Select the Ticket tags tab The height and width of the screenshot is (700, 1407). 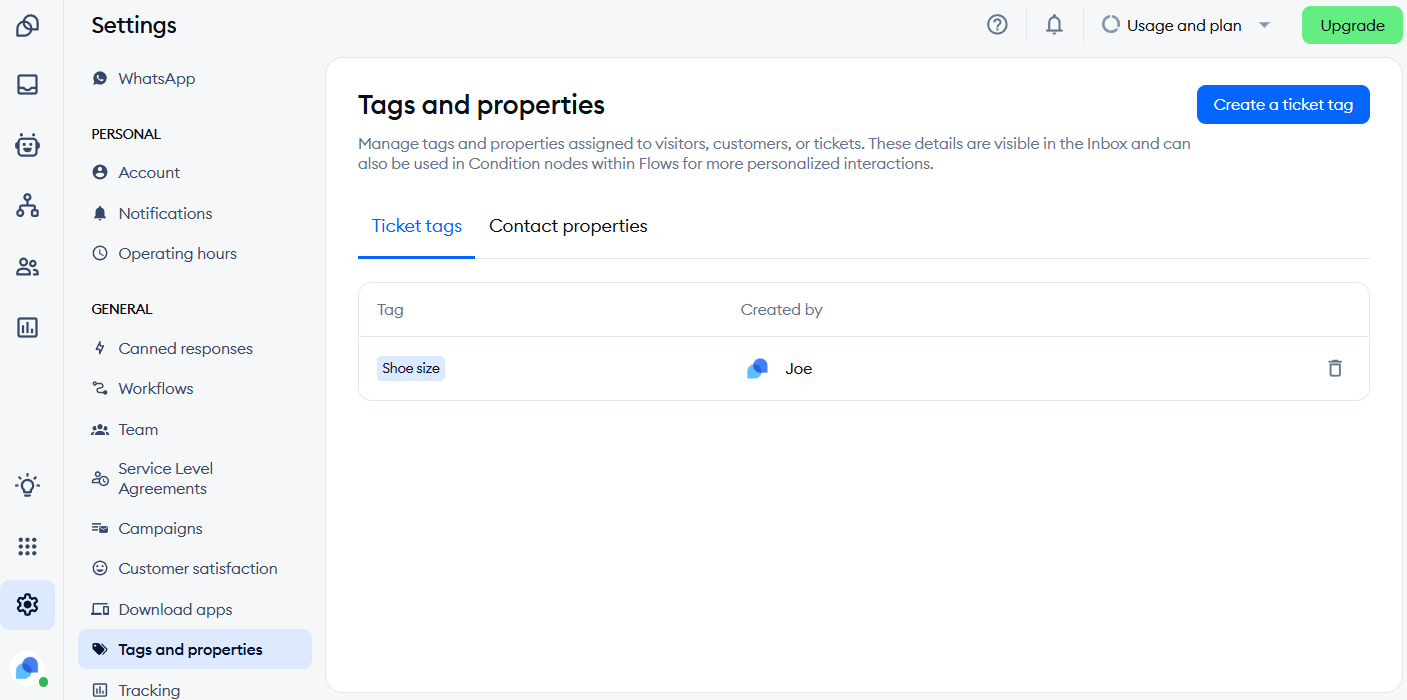(417, 226)
